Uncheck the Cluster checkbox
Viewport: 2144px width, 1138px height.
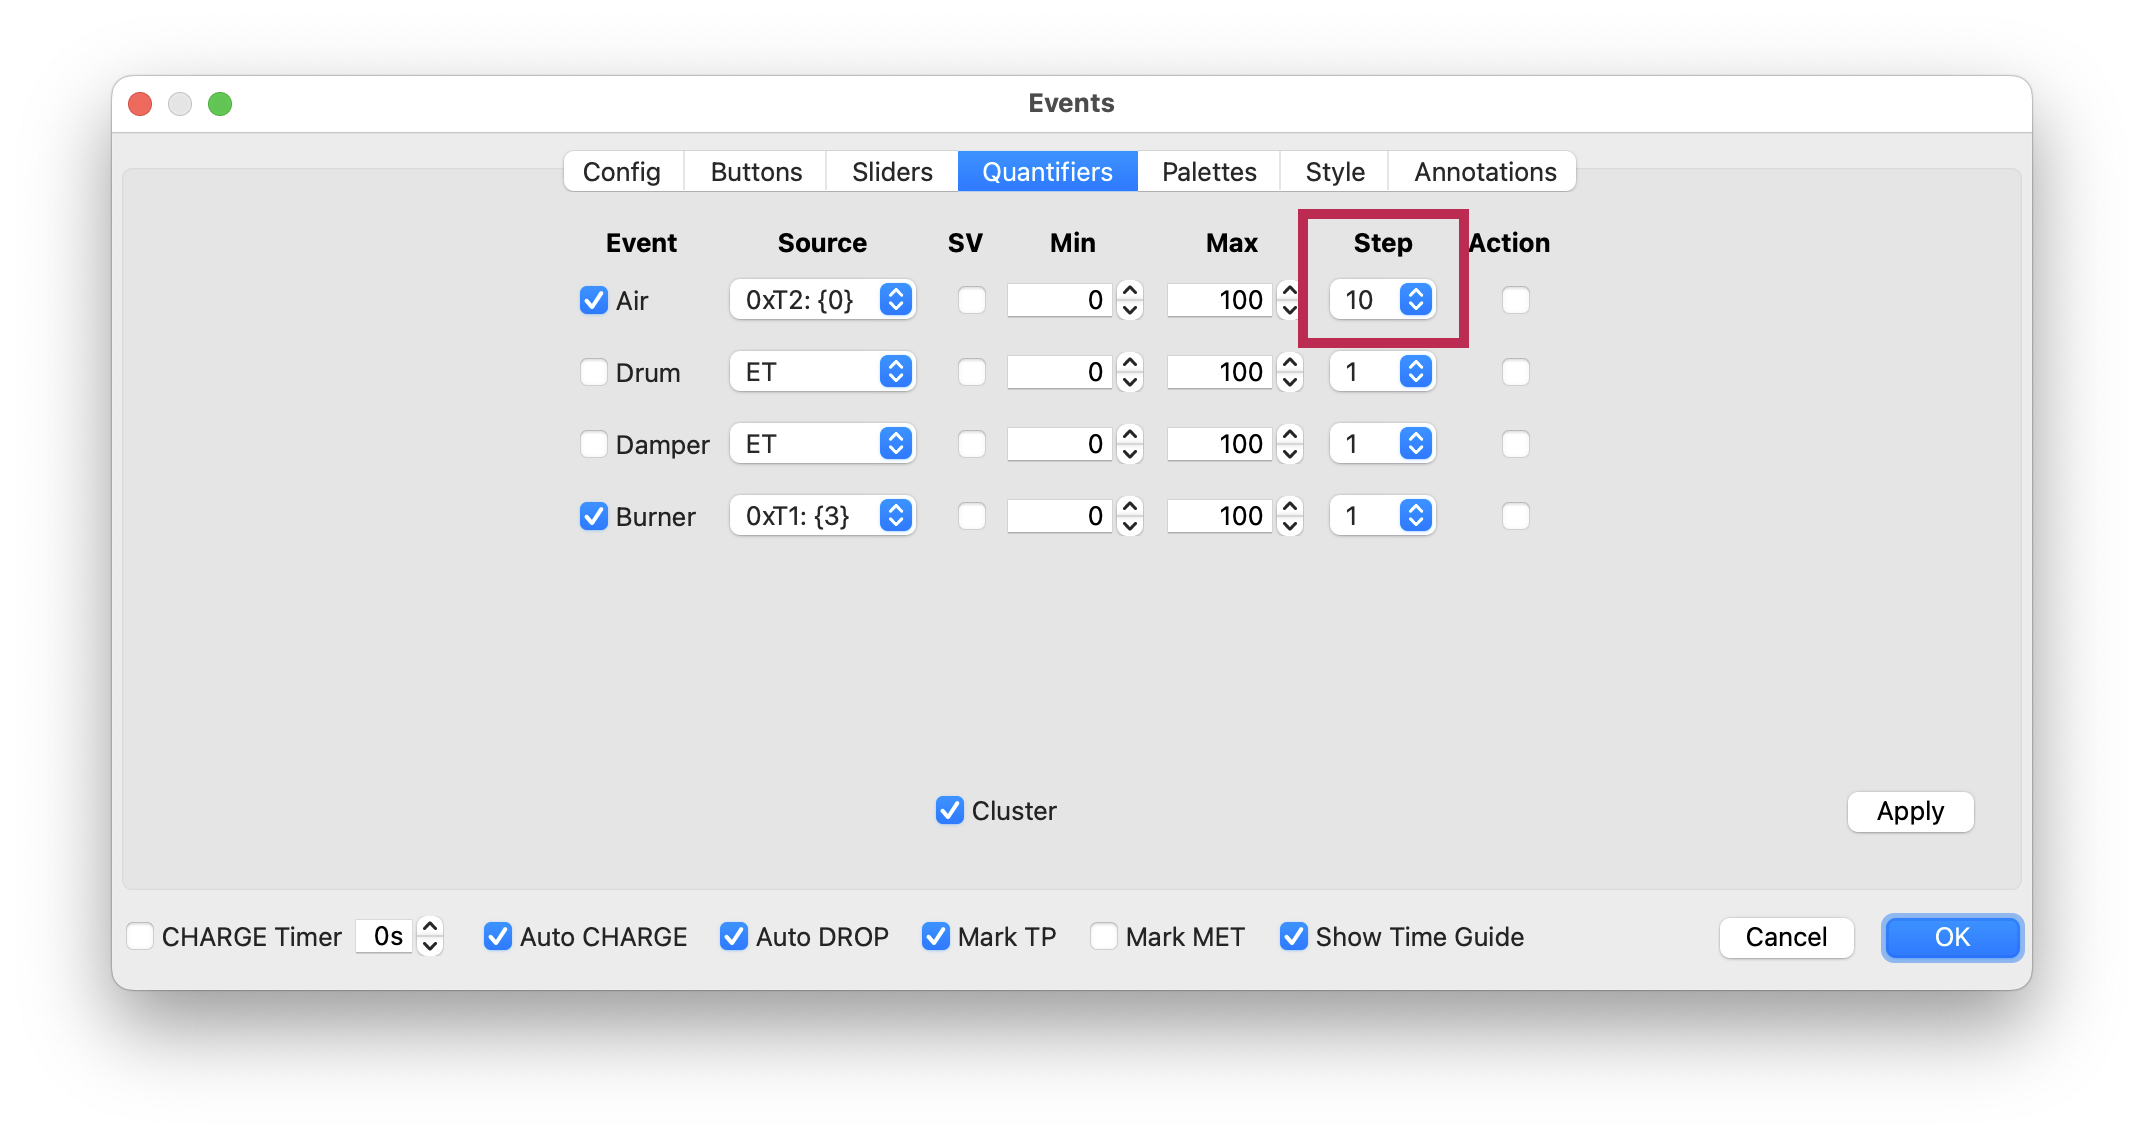click(x=949, y=810)
